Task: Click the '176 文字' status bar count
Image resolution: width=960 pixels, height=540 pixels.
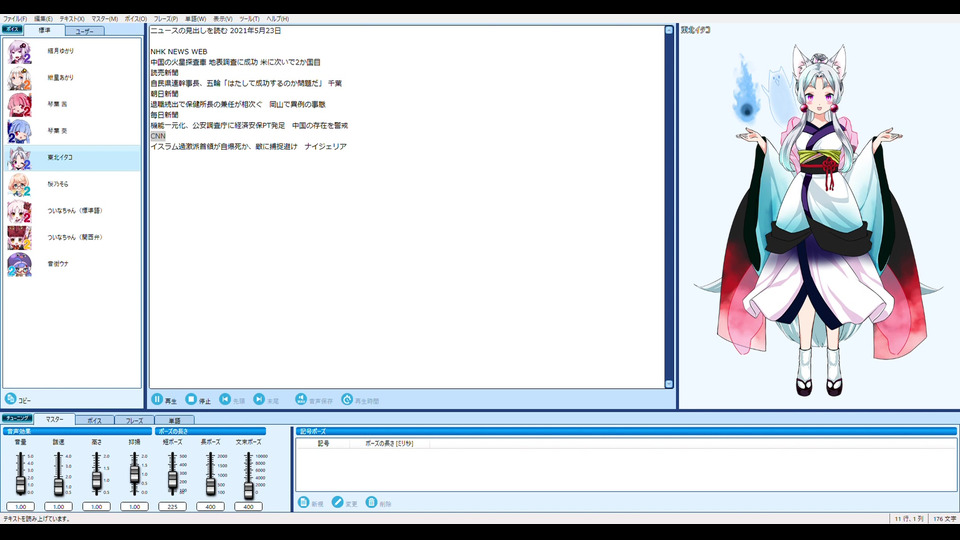Action: point(944,519)
